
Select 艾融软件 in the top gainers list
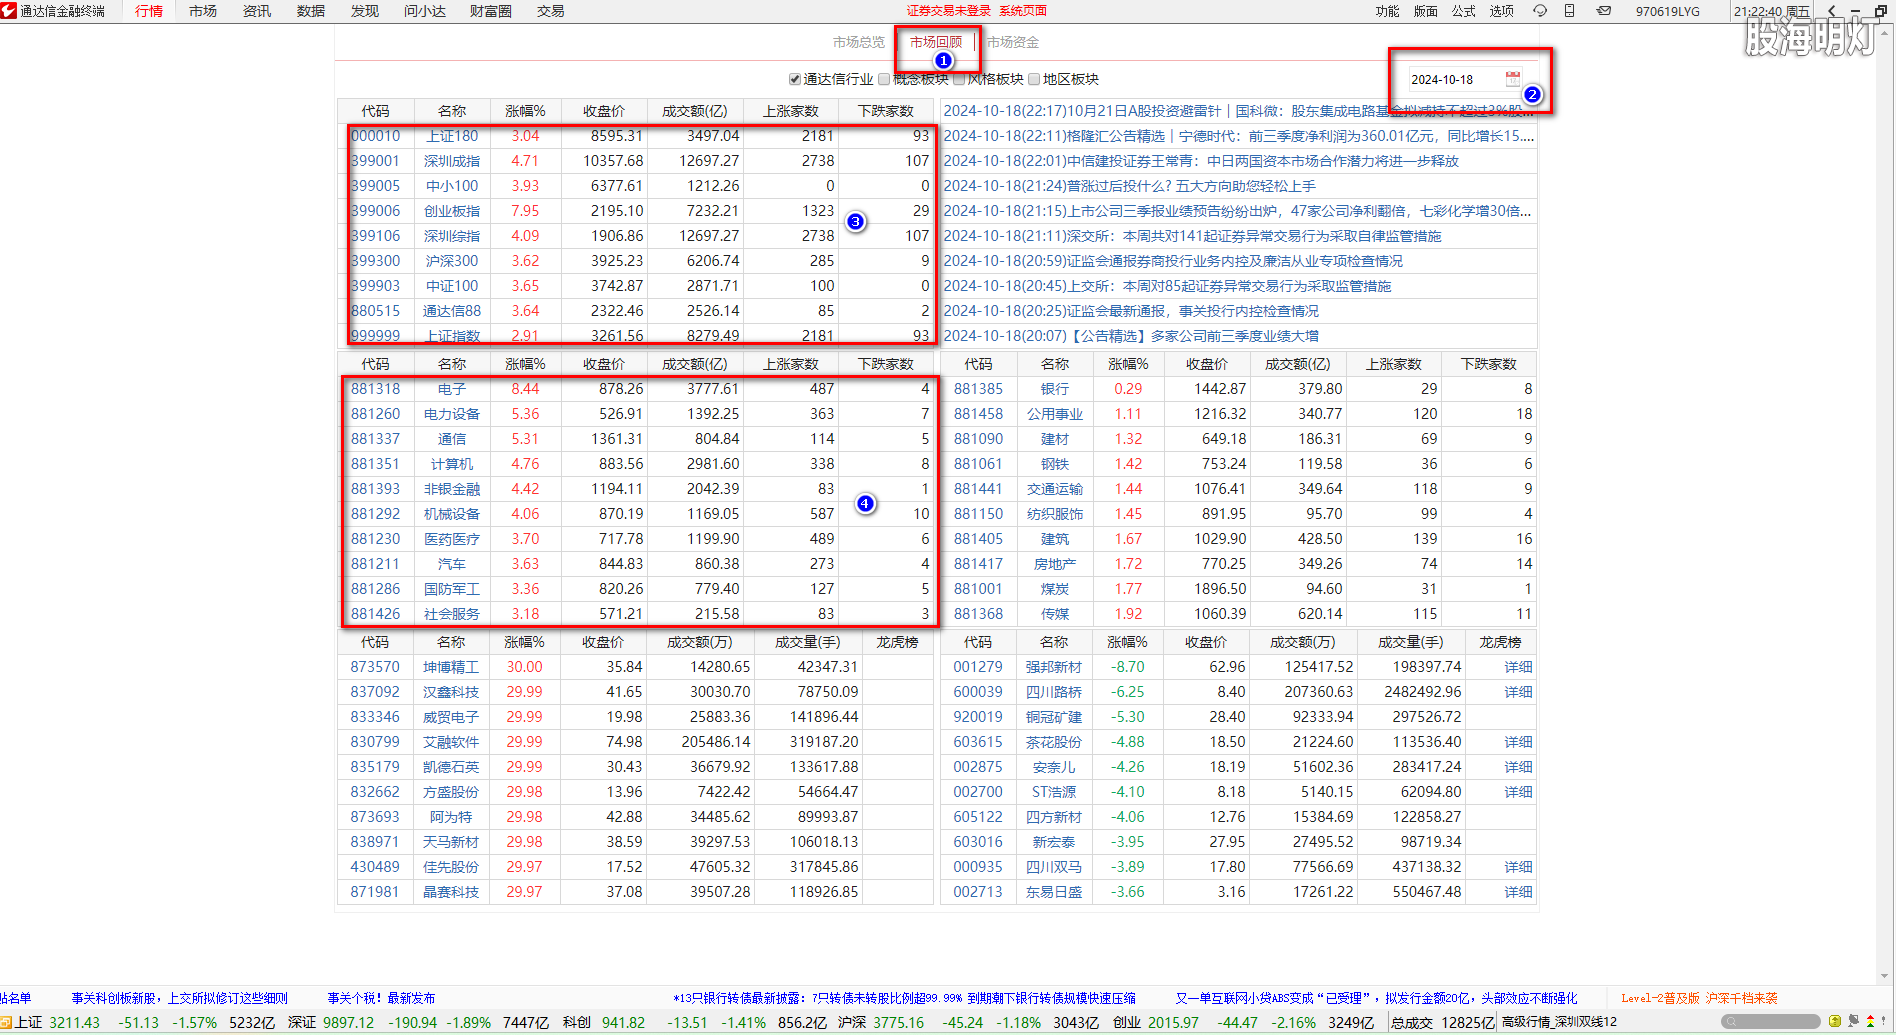click(451, 742)
